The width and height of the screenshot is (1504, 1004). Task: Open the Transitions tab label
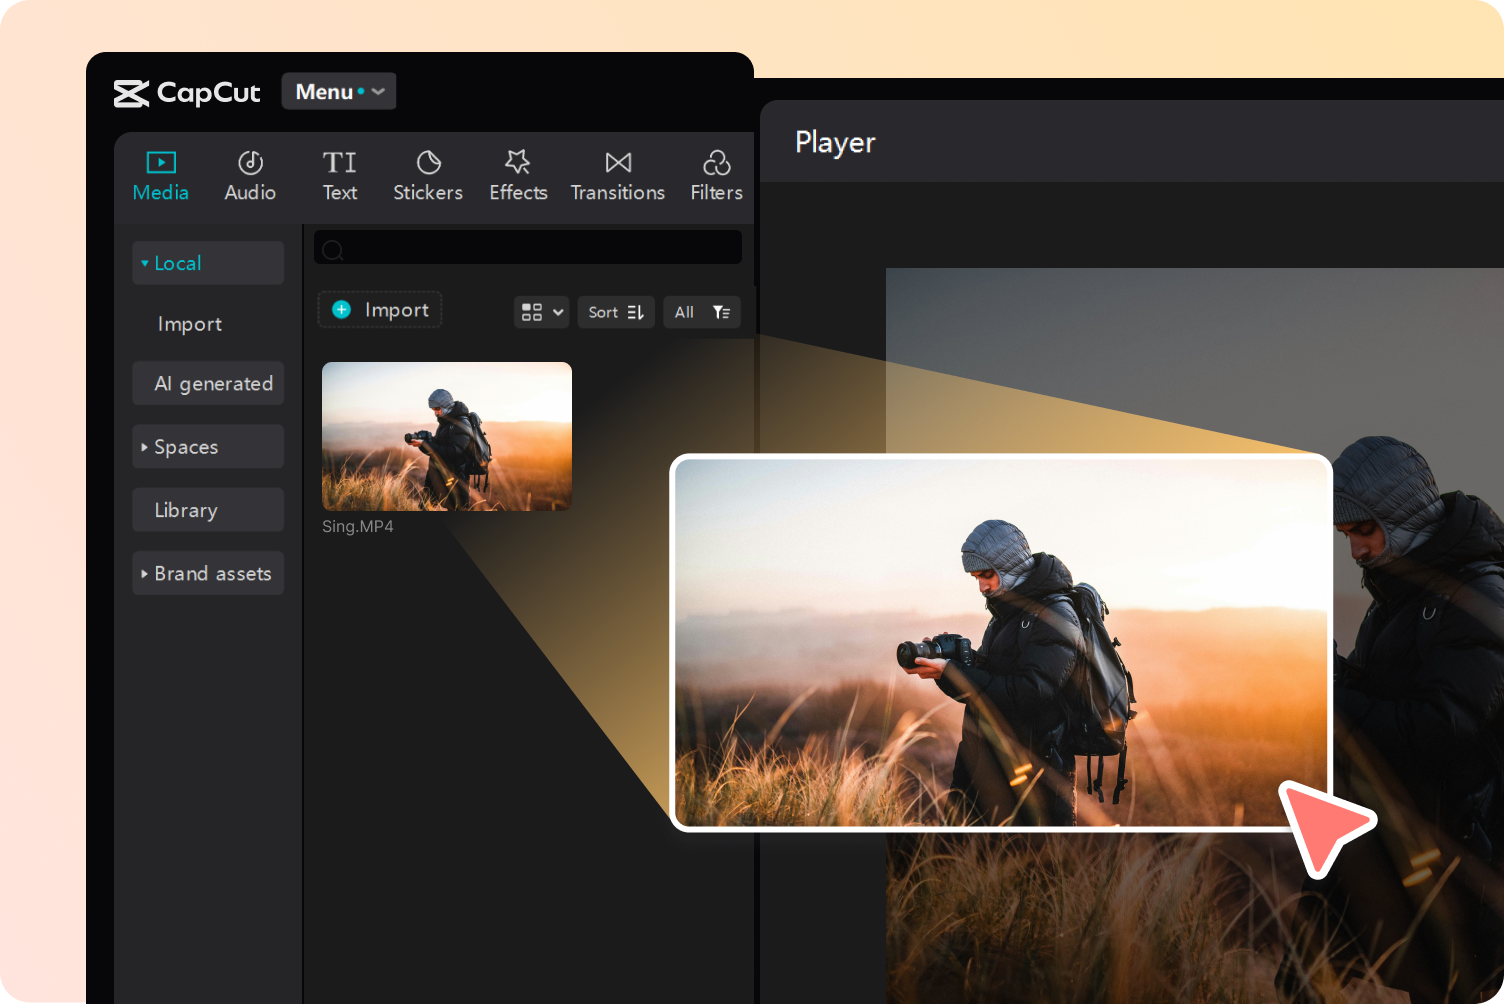[618, 192]
